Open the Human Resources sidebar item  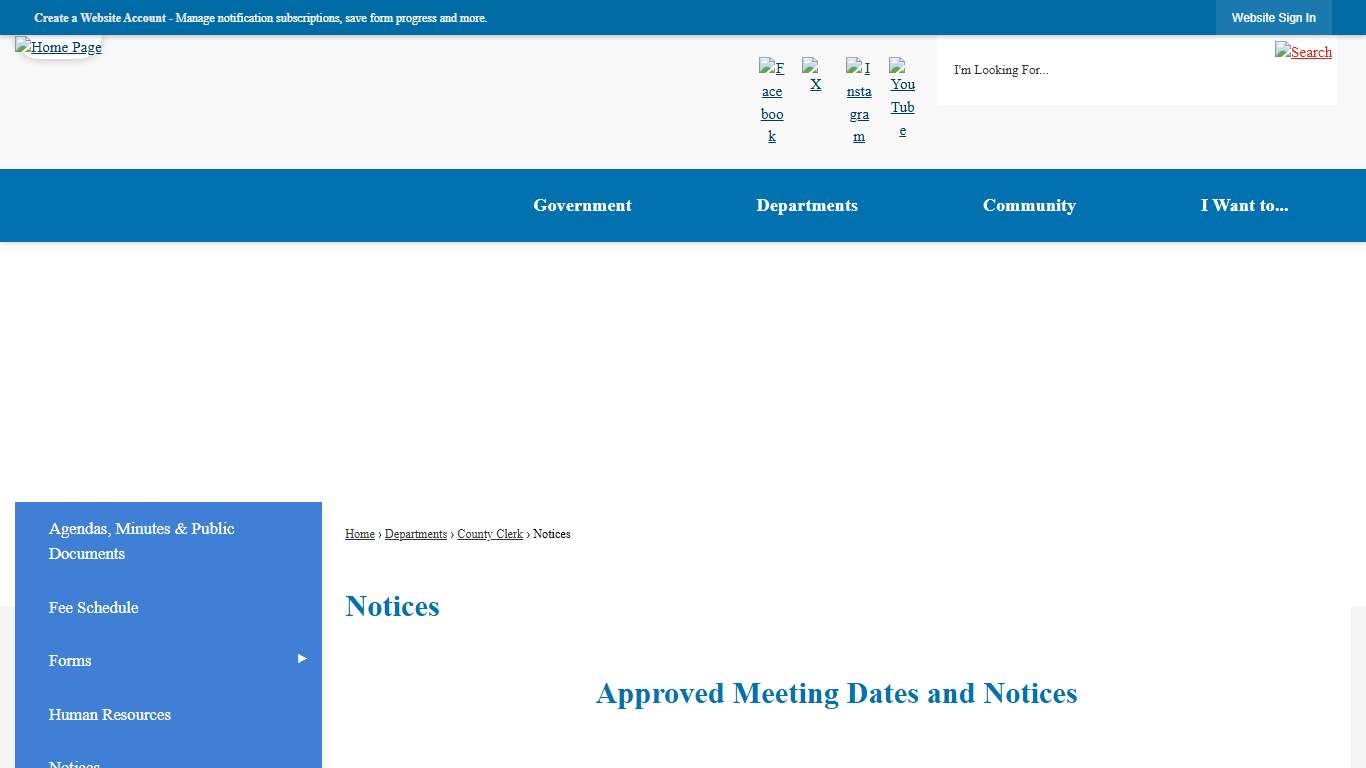109,714
